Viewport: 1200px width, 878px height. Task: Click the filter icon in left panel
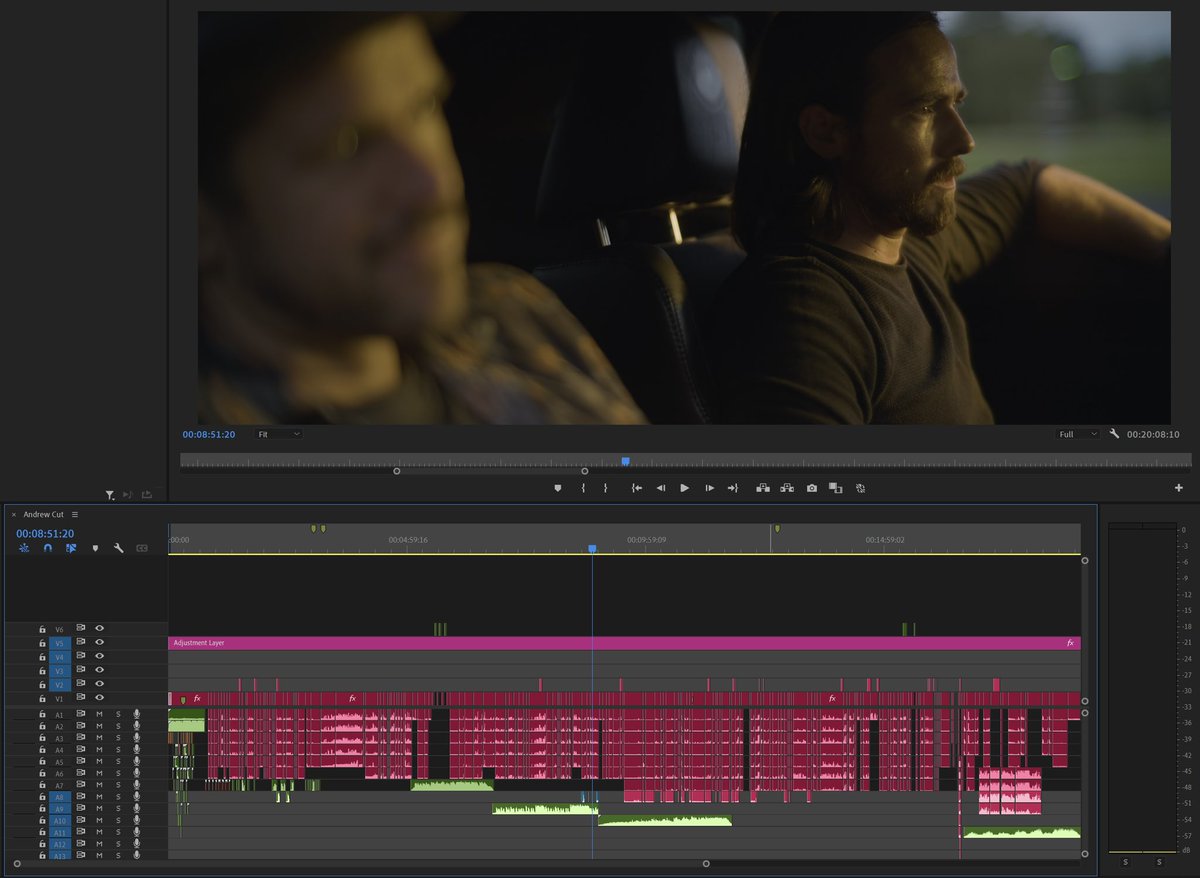coord(110,495)
